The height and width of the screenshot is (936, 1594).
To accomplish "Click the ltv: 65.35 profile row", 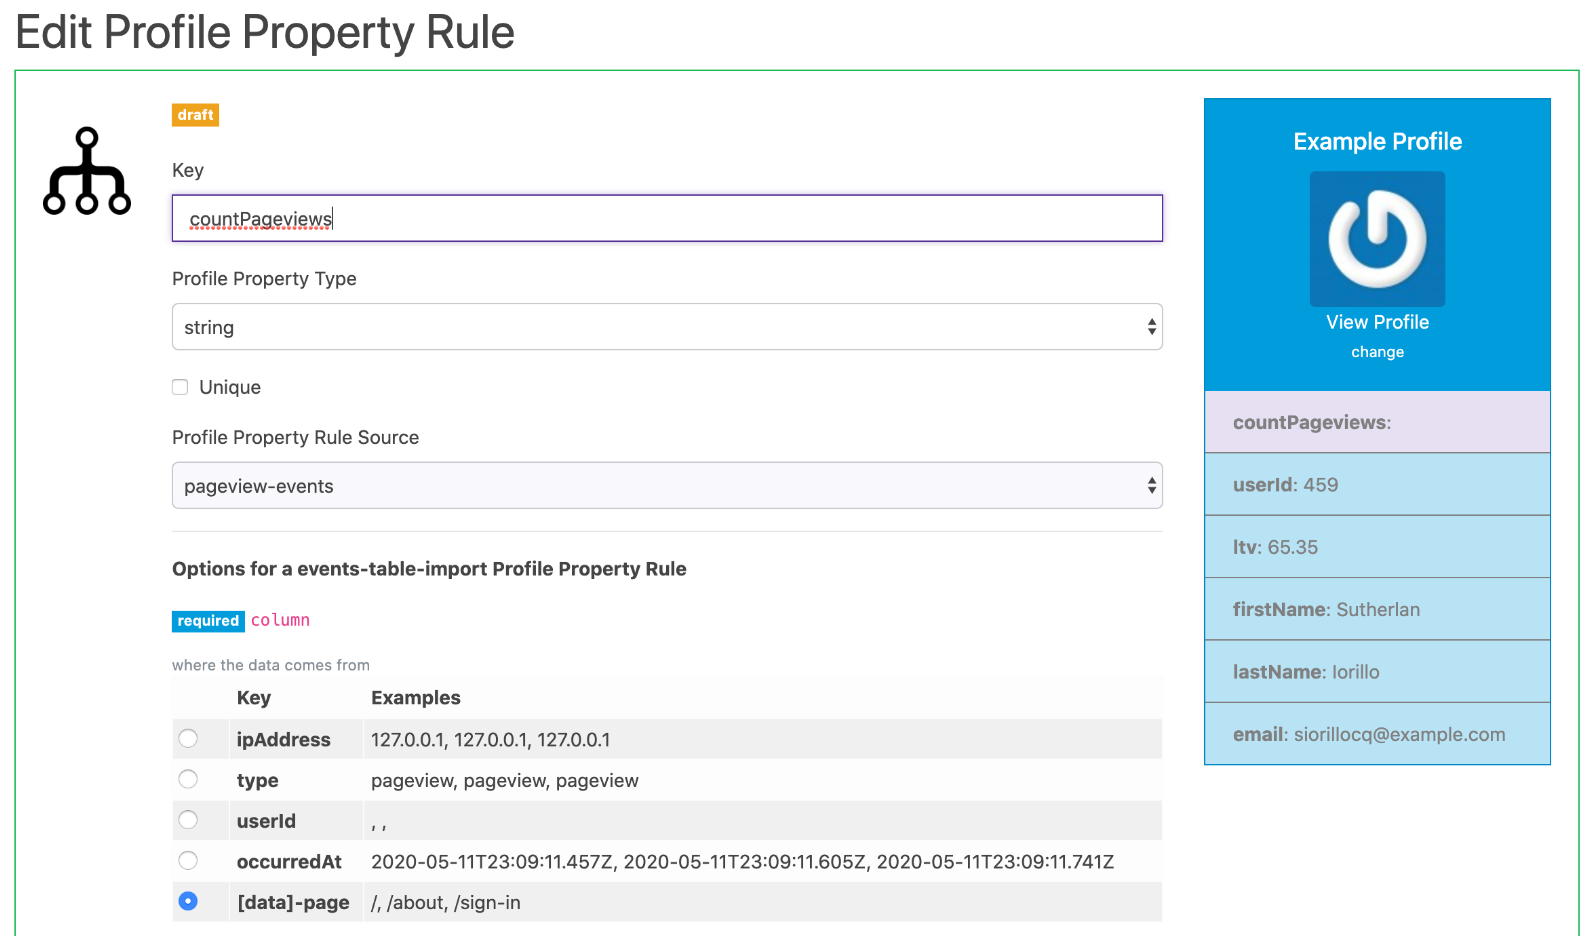I will 1377,547.
